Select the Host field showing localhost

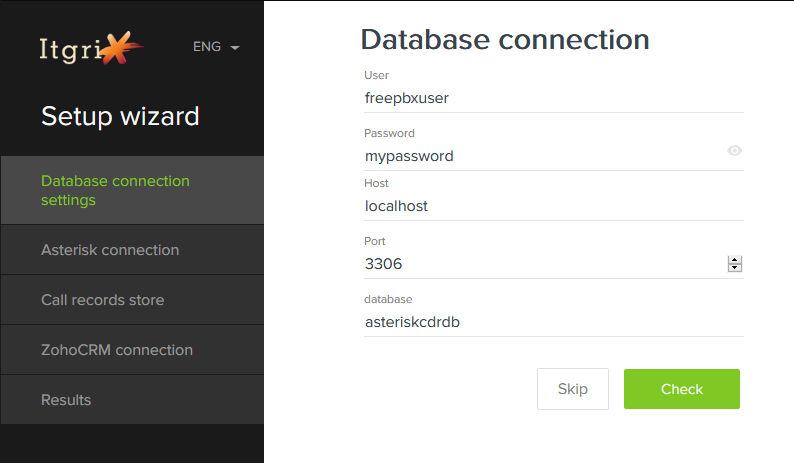pyautogui.click(x=553, y=206)
